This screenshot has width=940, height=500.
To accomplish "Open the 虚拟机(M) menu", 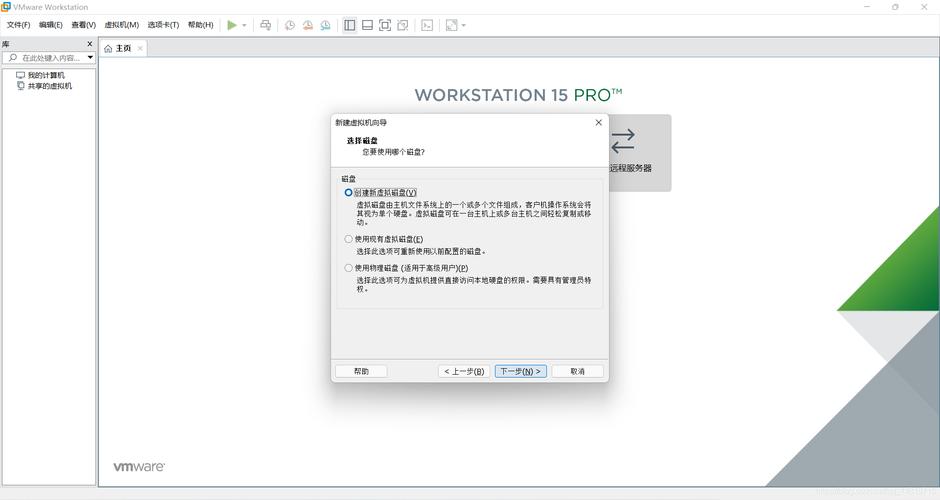I will pyautogui.click(x=122, y=25).
